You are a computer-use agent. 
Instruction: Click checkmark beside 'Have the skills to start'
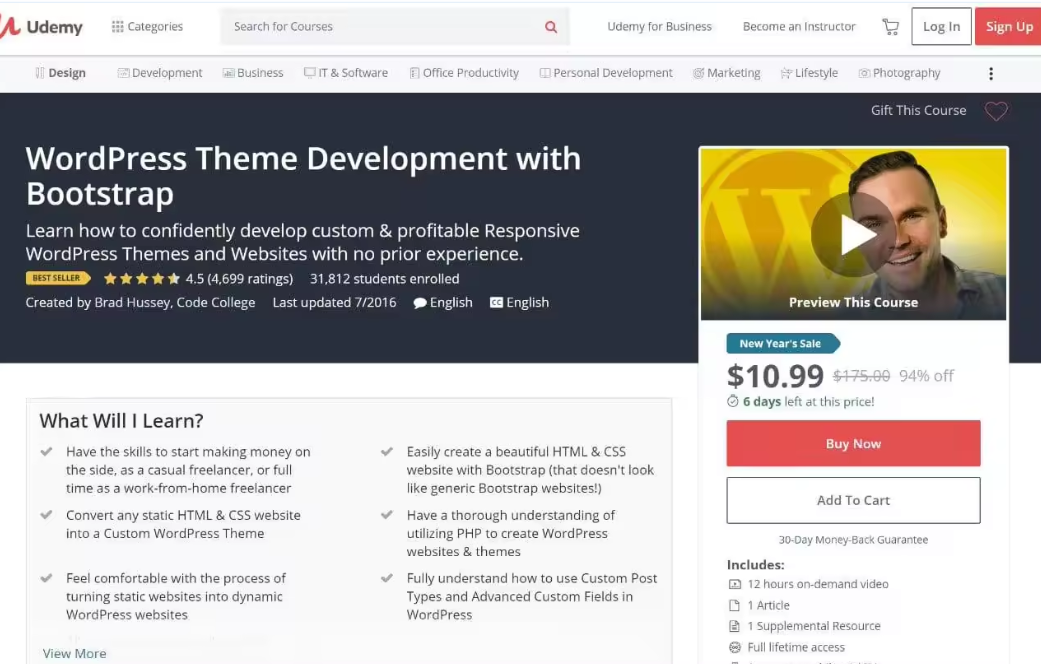tap(46, 452)
